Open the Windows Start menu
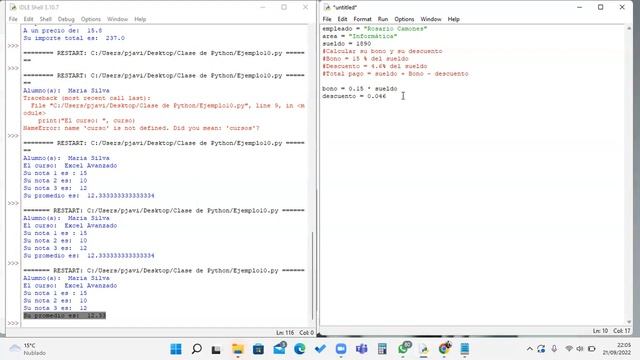This screenshot has height=360, width=640. coord(176,349)
